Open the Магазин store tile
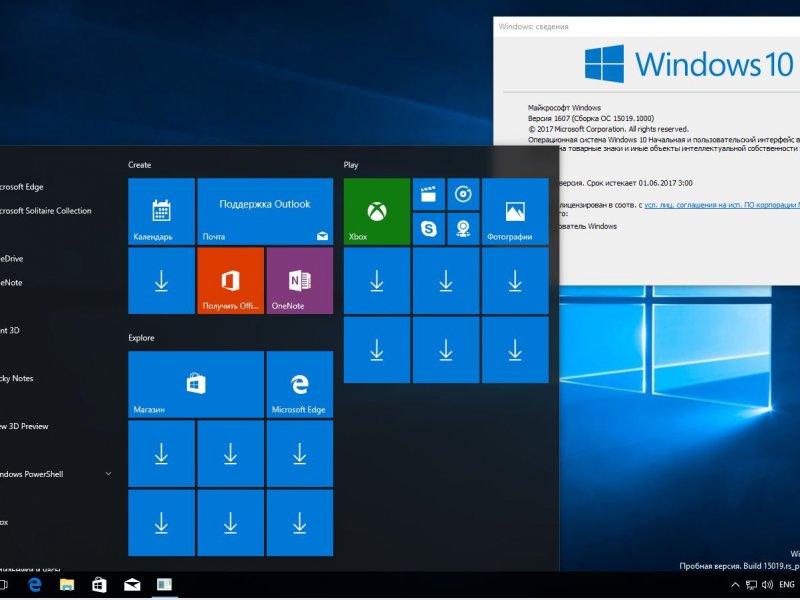800x600 pixels. click(196, 384)
